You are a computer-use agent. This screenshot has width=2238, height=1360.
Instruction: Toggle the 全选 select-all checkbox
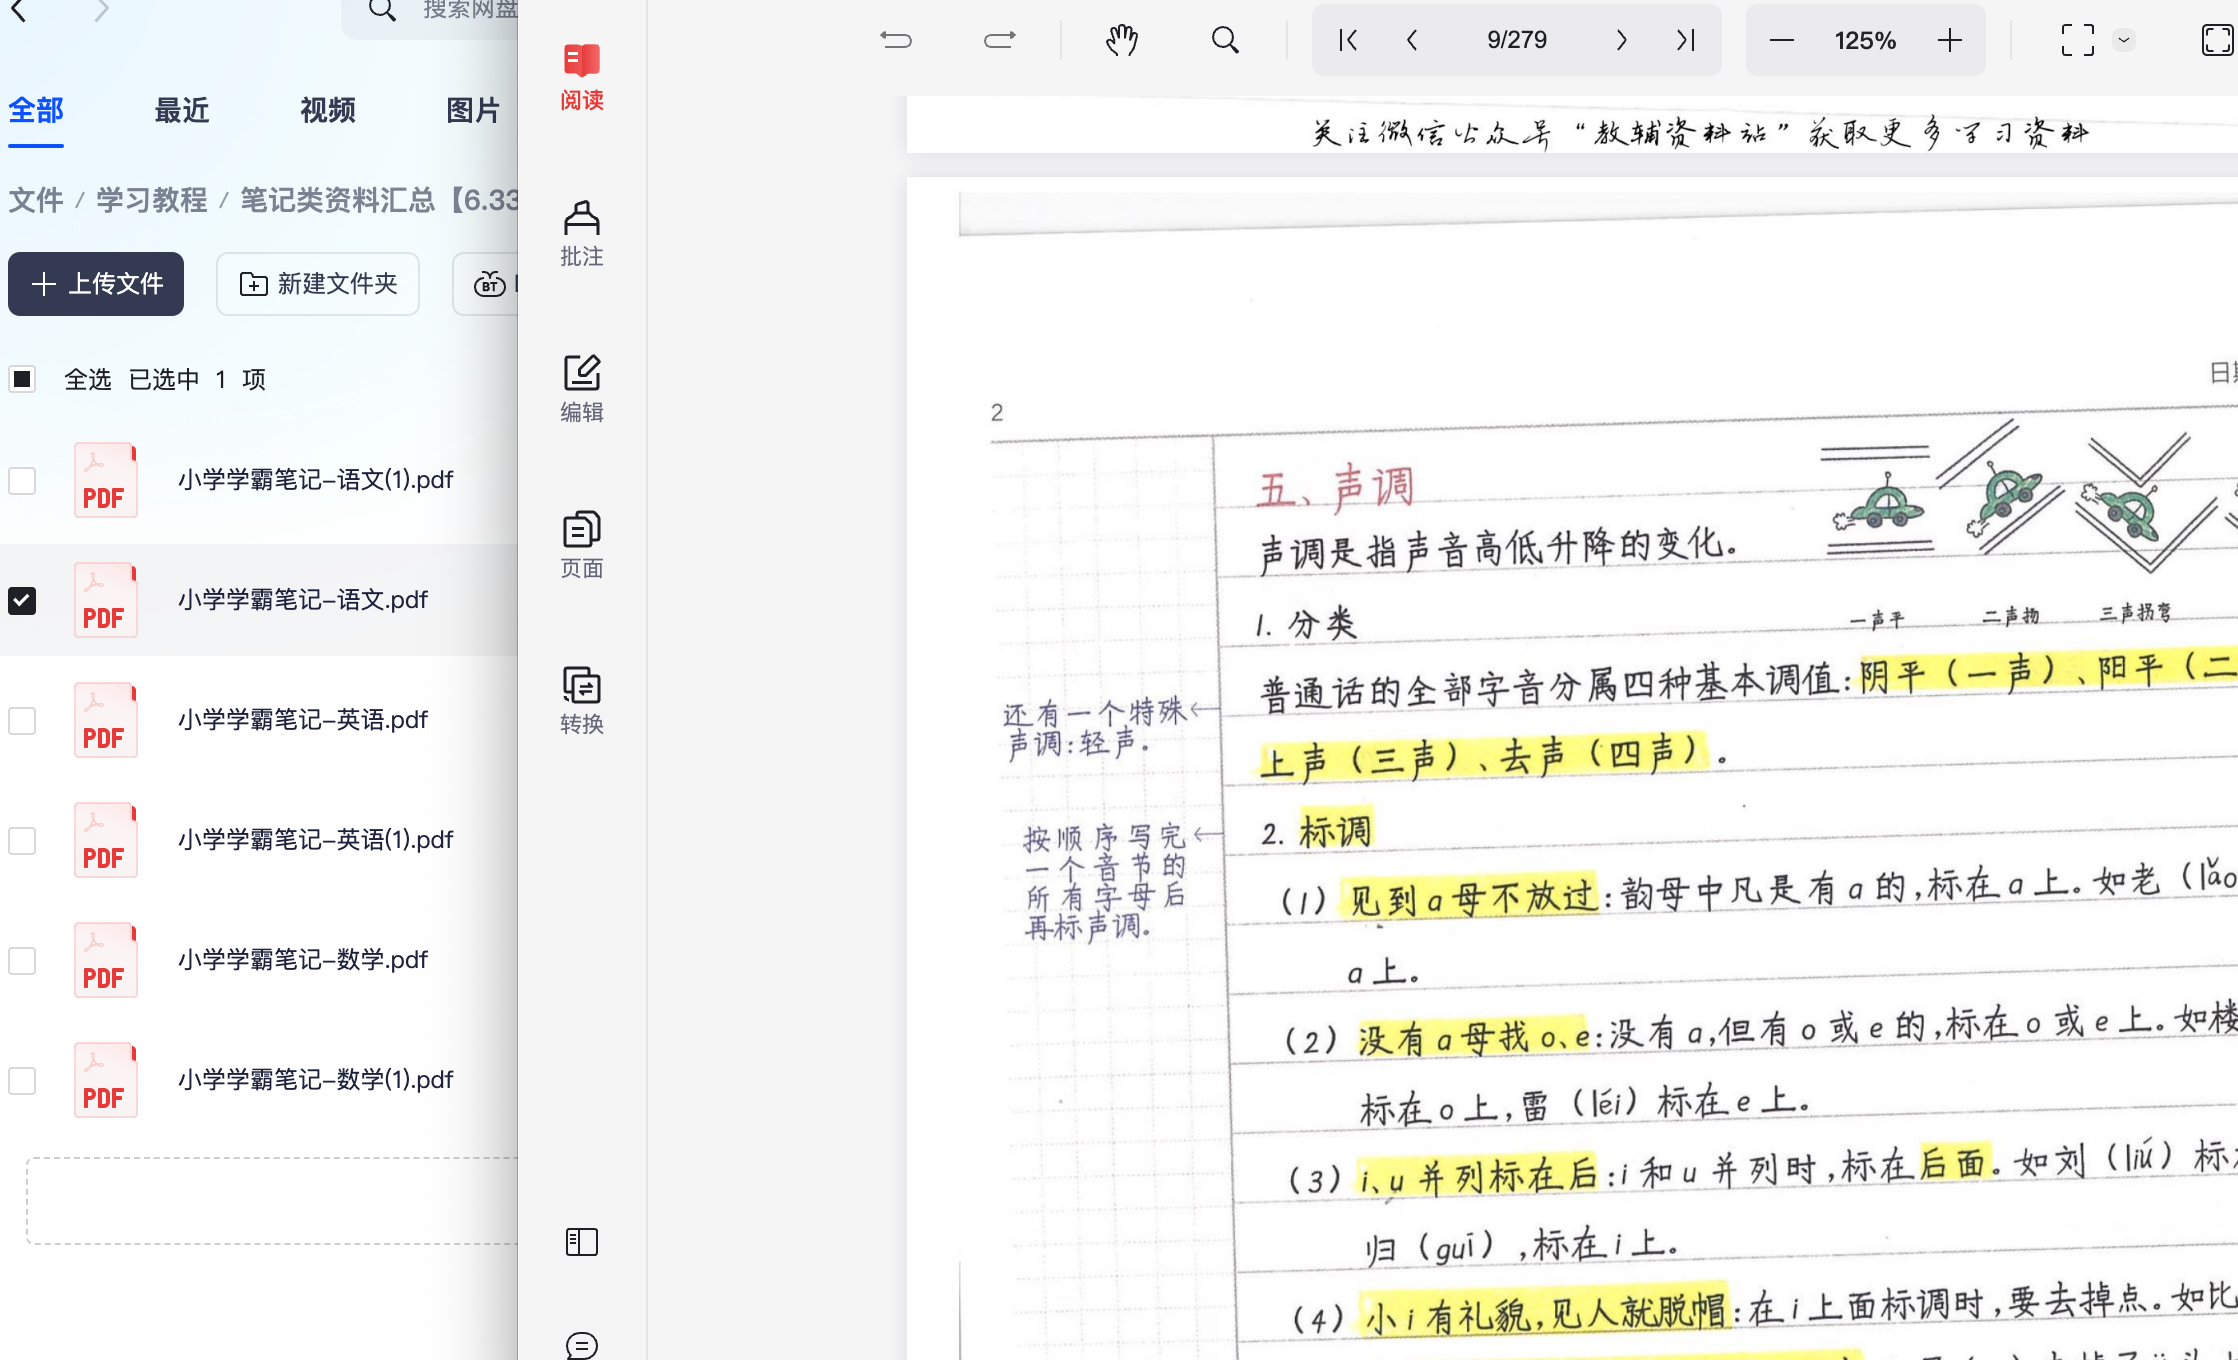click(22, 379)
